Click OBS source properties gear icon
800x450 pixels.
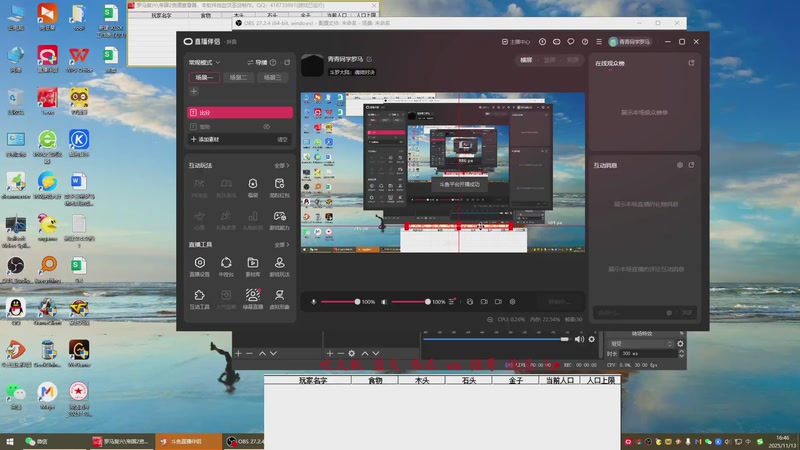click(352, 353)
